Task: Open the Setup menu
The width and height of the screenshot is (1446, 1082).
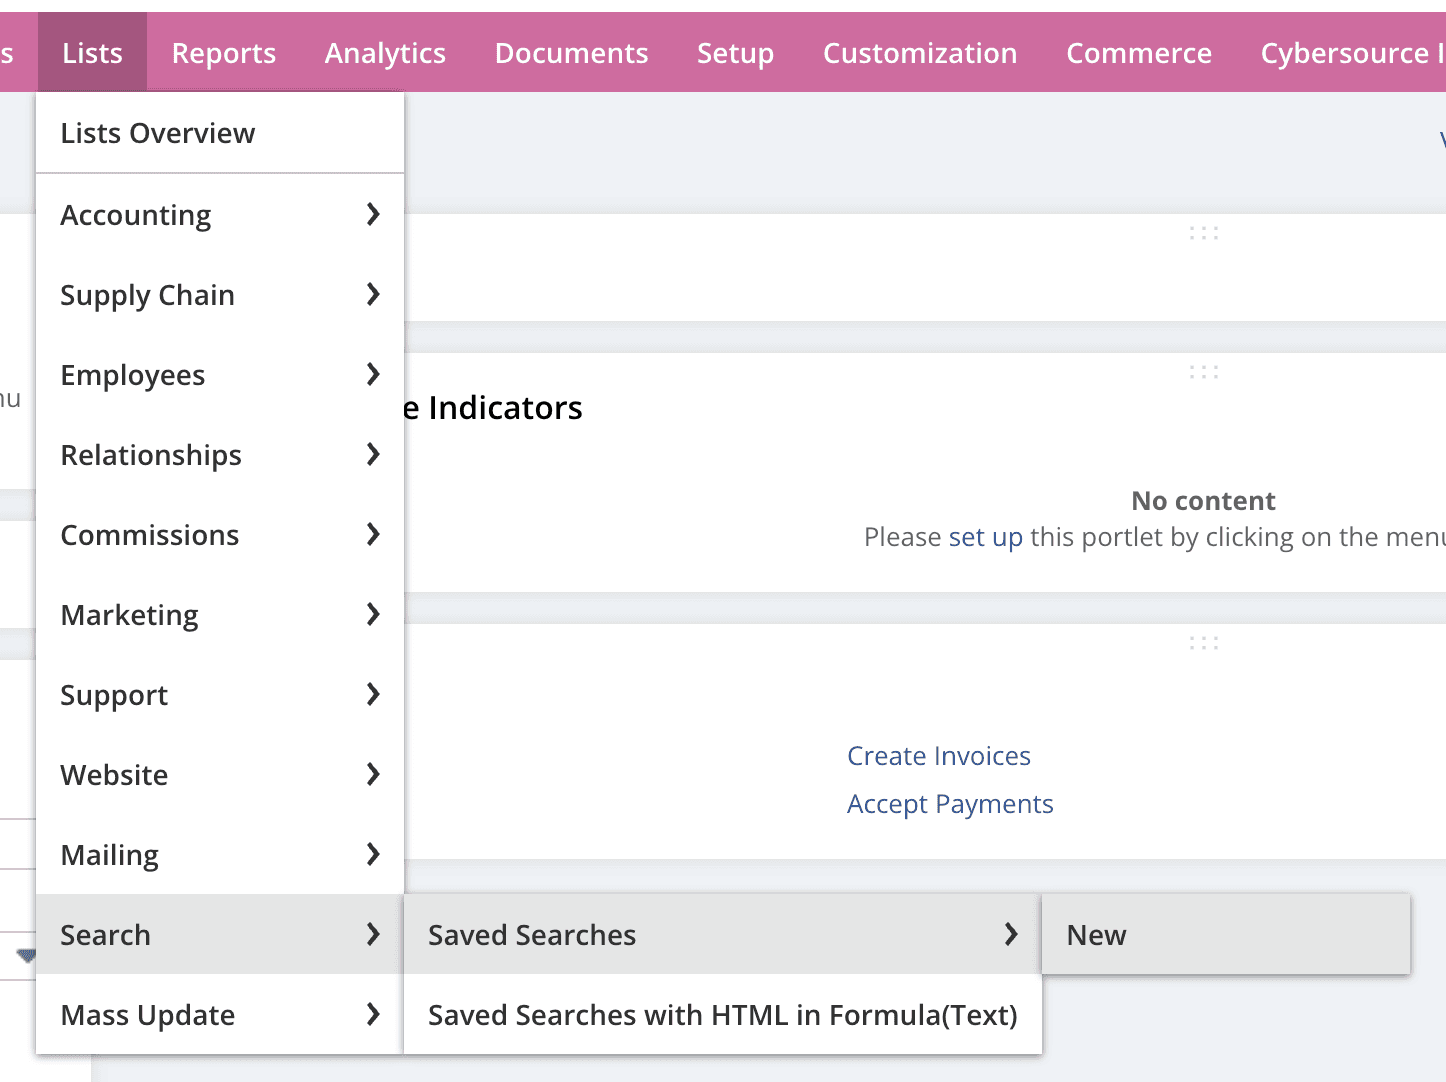Action: pos(735,52)
